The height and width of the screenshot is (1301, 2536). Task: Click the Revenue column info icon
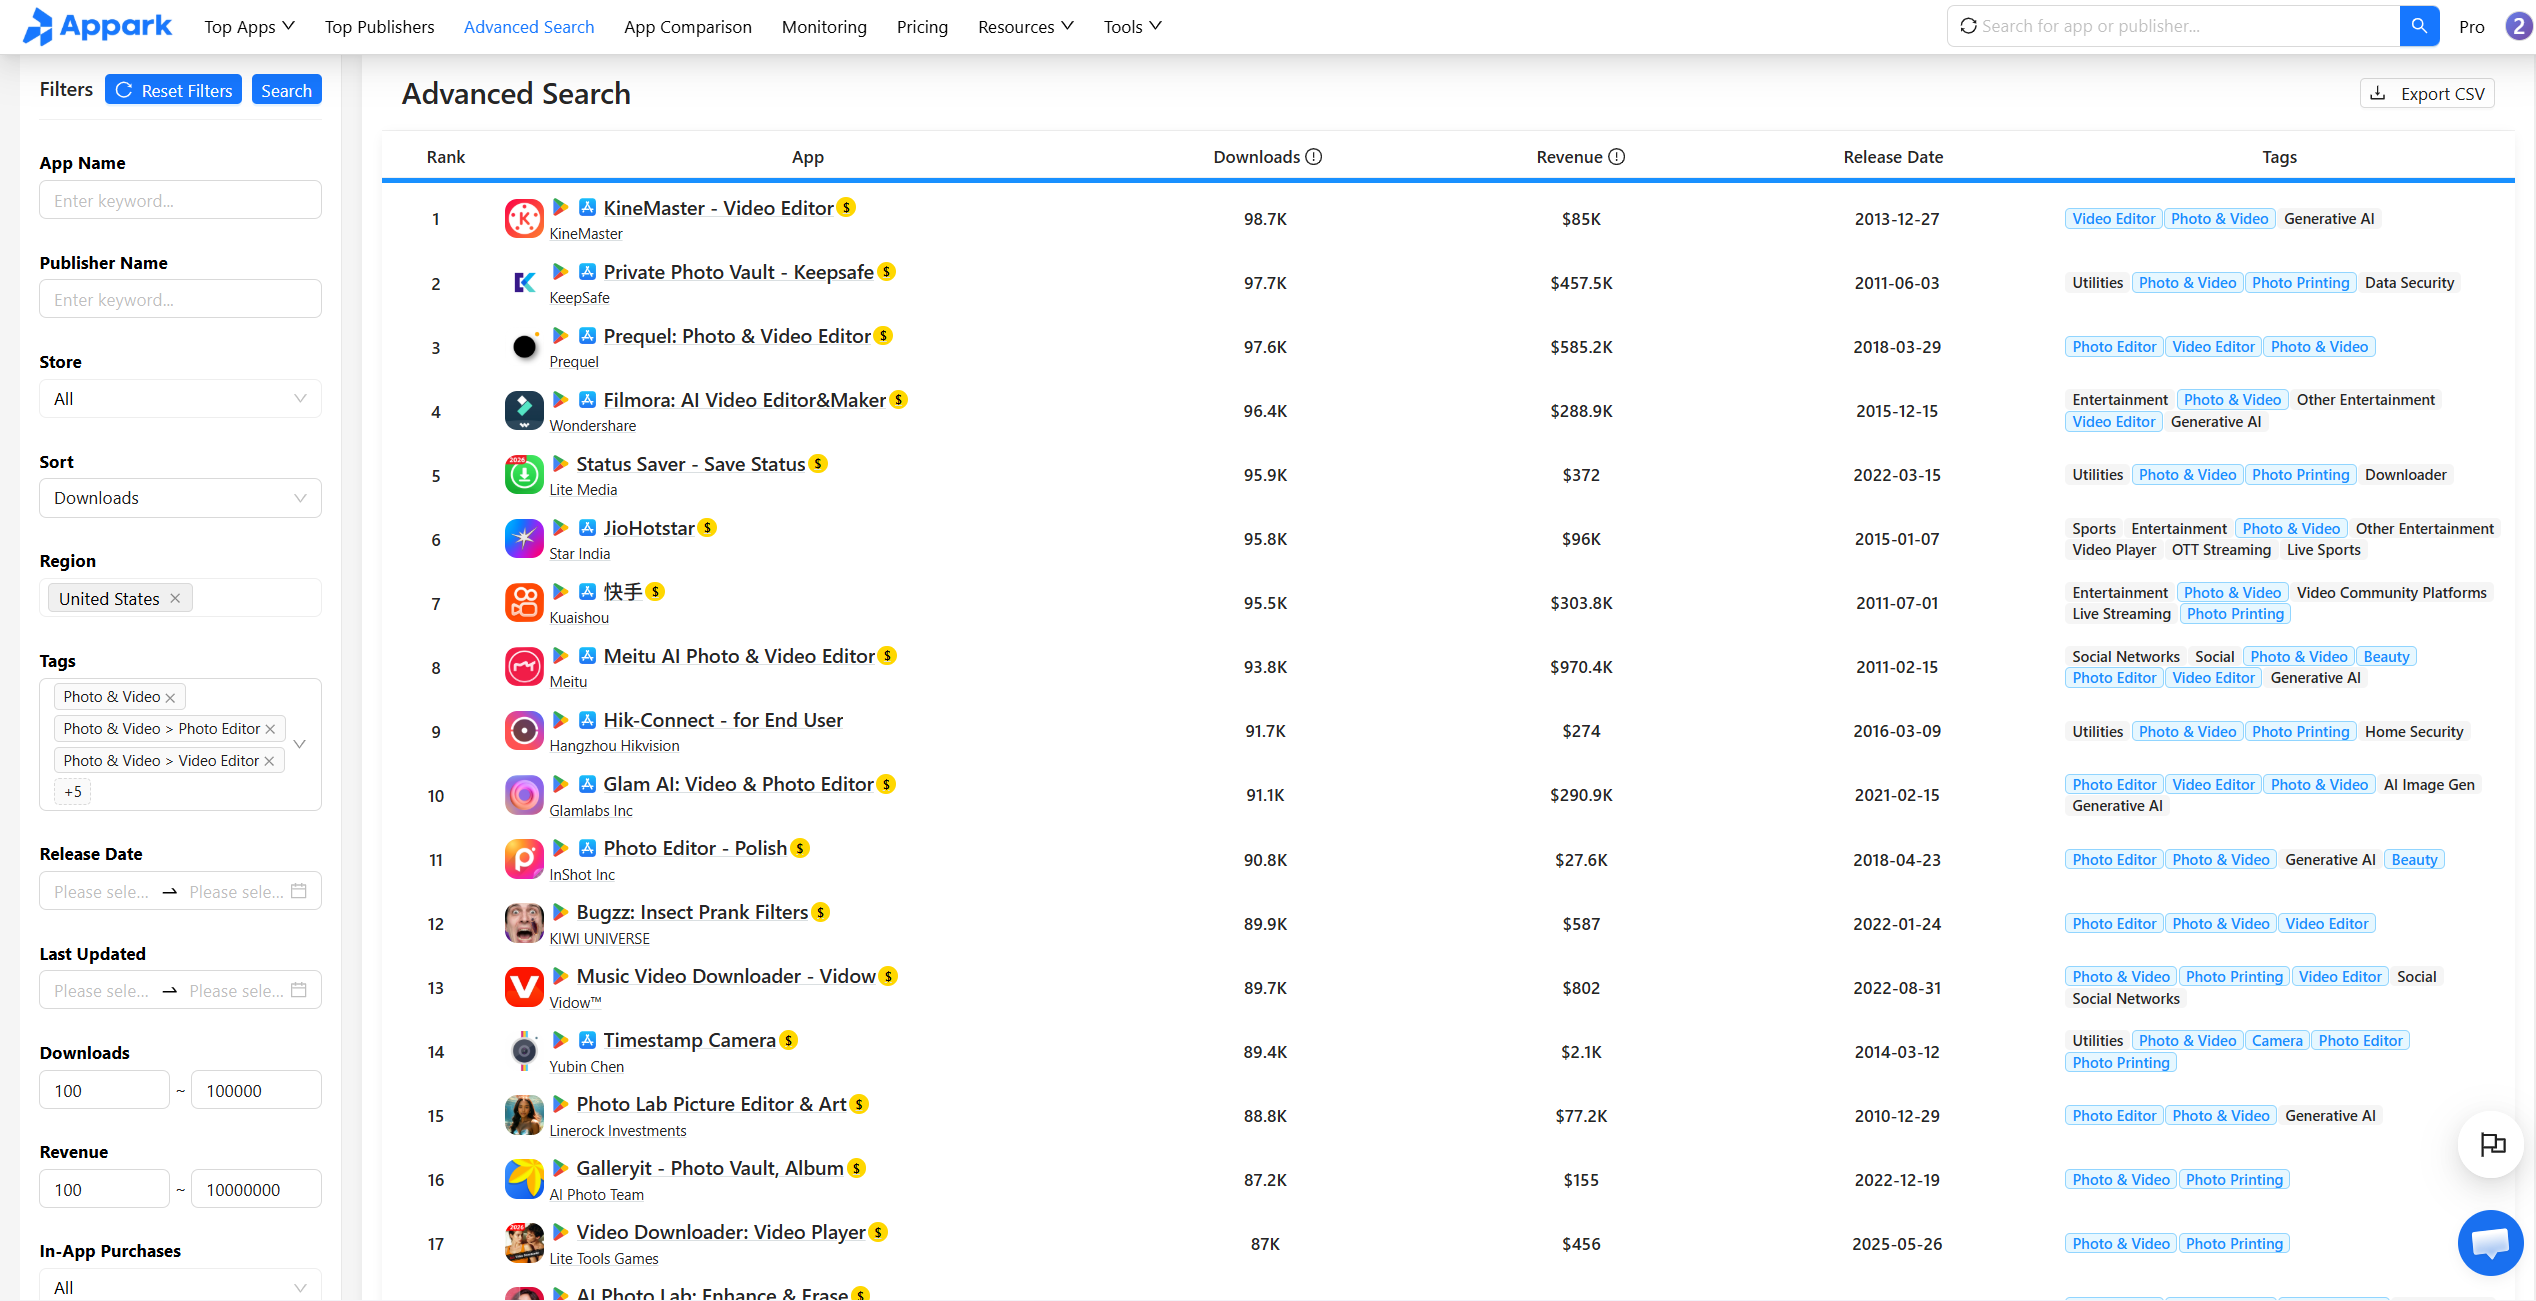pos(1616,157)
